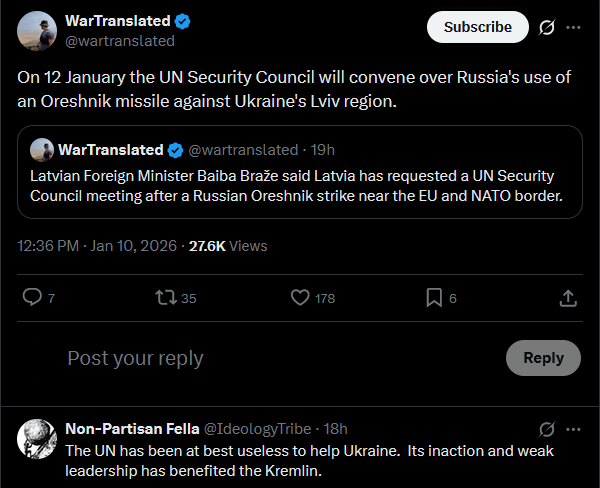Screen dimensions: 600x488
Task: Open WarTranslated profile avatar at top
Action: coord(37,31)
